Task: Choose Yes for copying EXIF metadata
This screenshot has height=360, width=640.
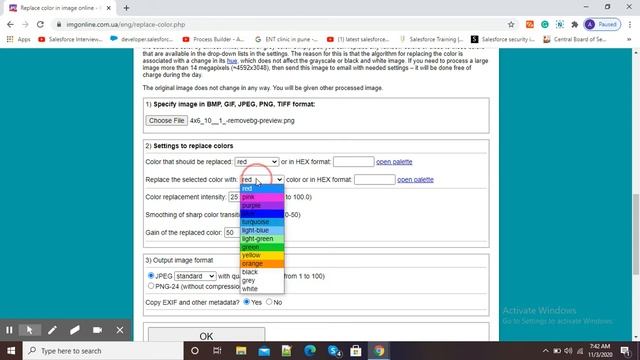Action: (247, 302)
